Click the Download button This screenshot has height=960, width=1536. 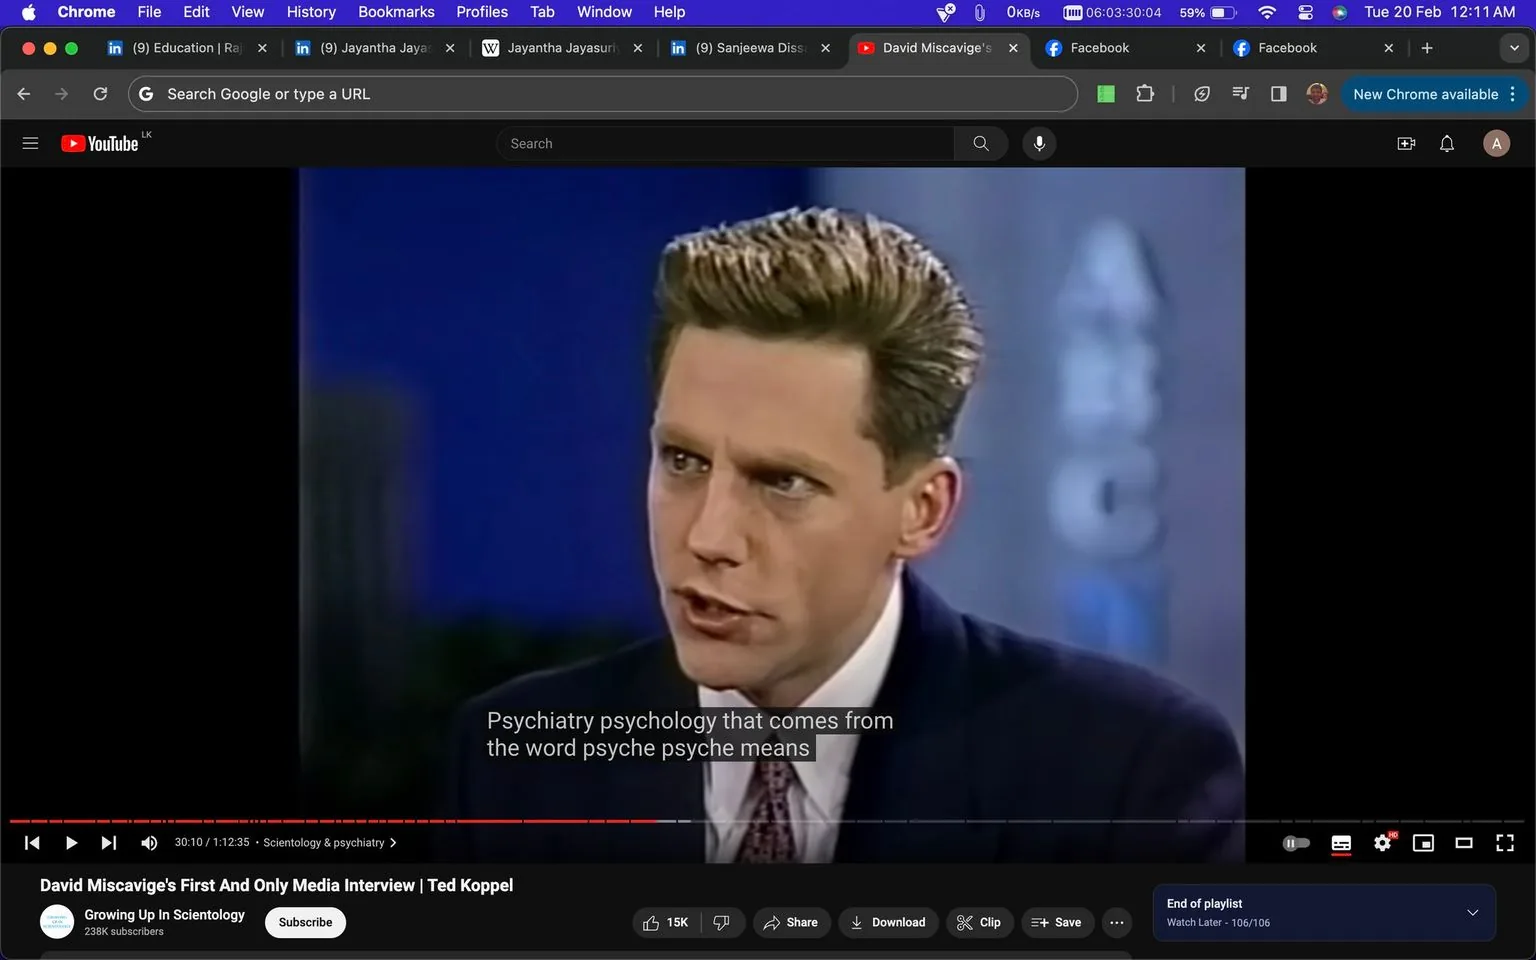888,922
